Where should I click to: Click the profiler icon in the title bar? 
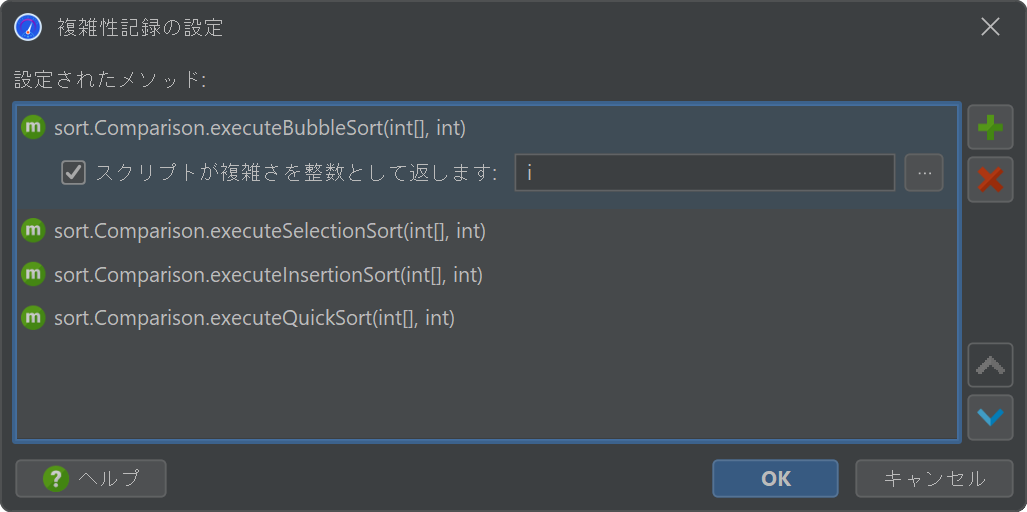pyautogui.click(x=28, y=28)
